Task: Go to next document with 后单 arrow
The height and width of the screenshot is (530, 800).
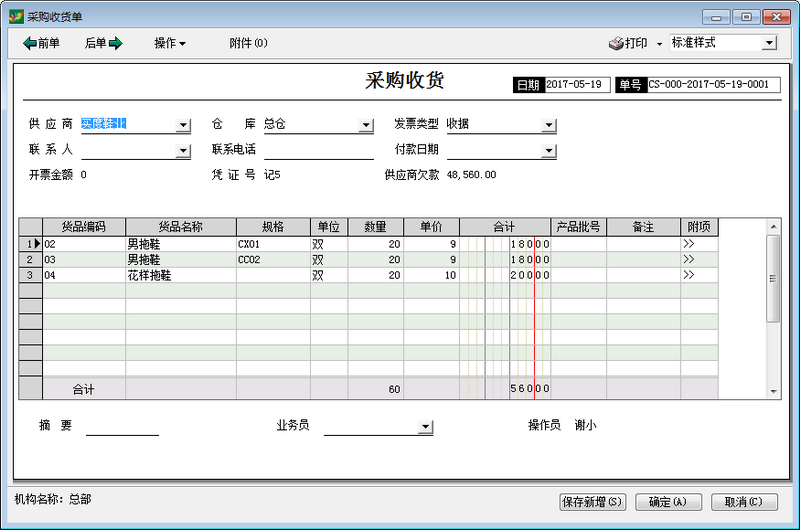Action: click(x=104, y=43)
